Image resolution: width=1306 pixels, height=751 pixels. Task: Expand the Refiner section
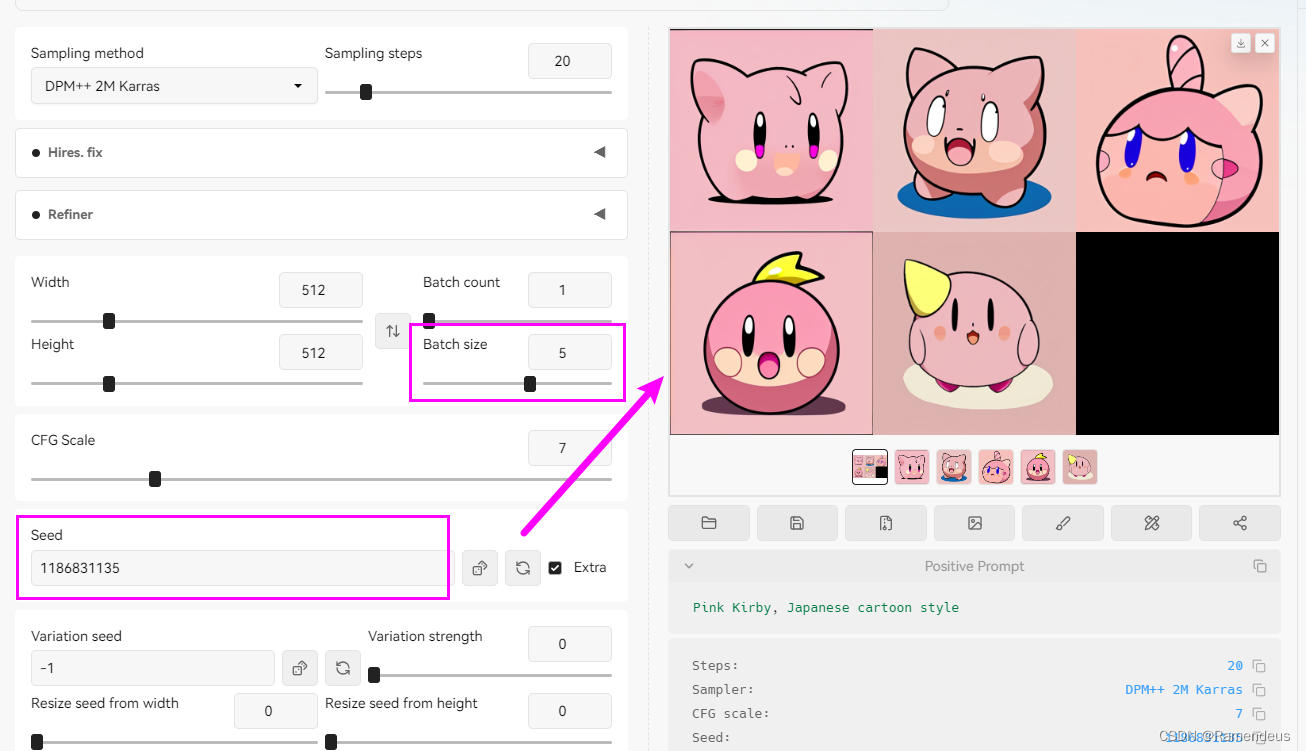[x=321, y=215]
